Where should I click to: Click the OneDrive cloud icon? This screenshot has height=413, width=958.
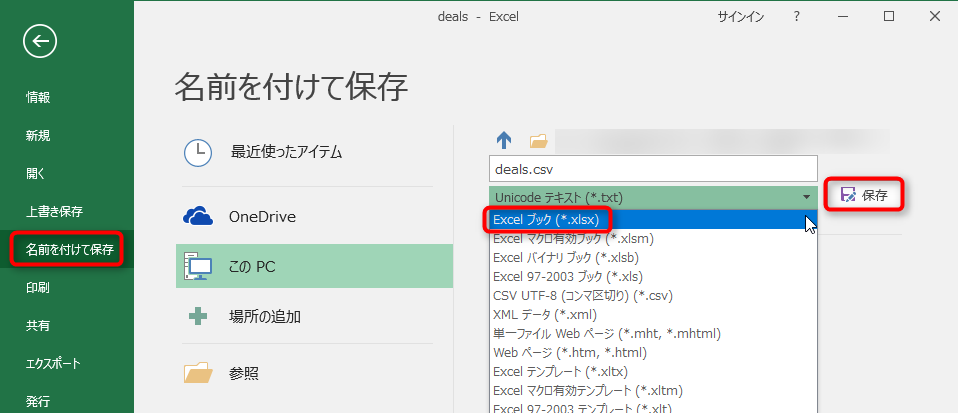click(198, 216)
